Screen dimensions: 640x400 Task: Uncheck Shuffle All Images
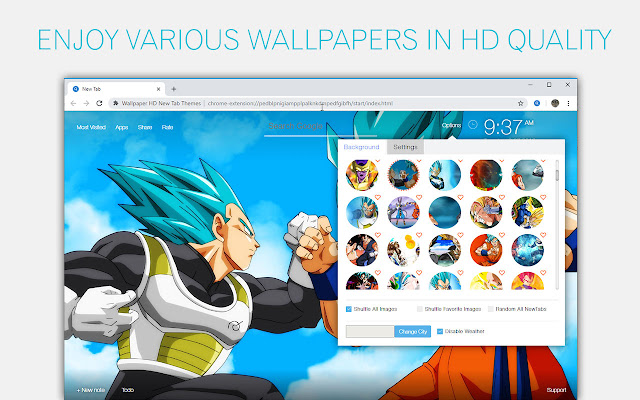(349, 309)
